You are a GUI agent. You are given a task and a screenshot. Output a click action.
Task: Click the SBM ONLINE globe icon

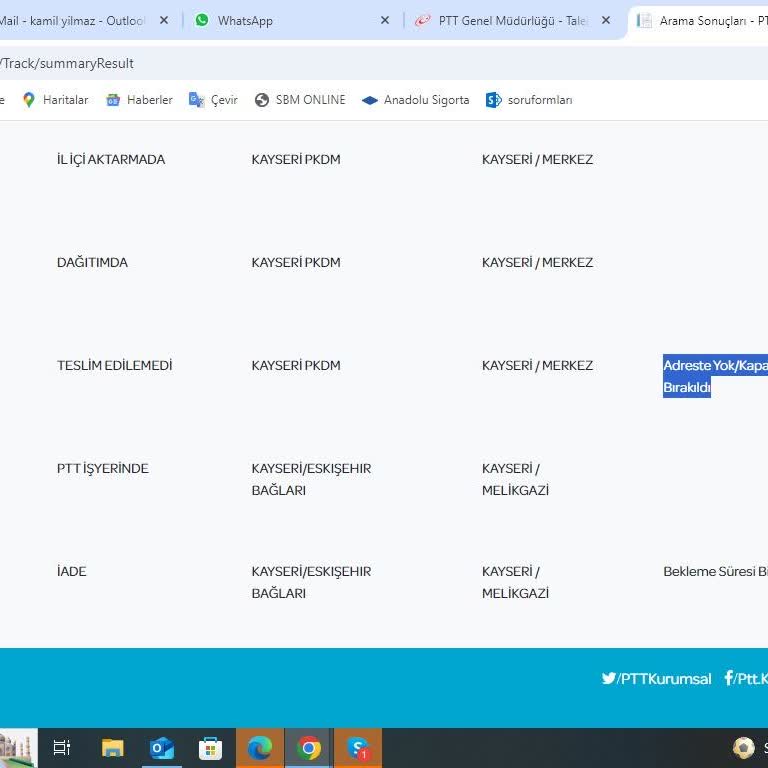(262, 100)
